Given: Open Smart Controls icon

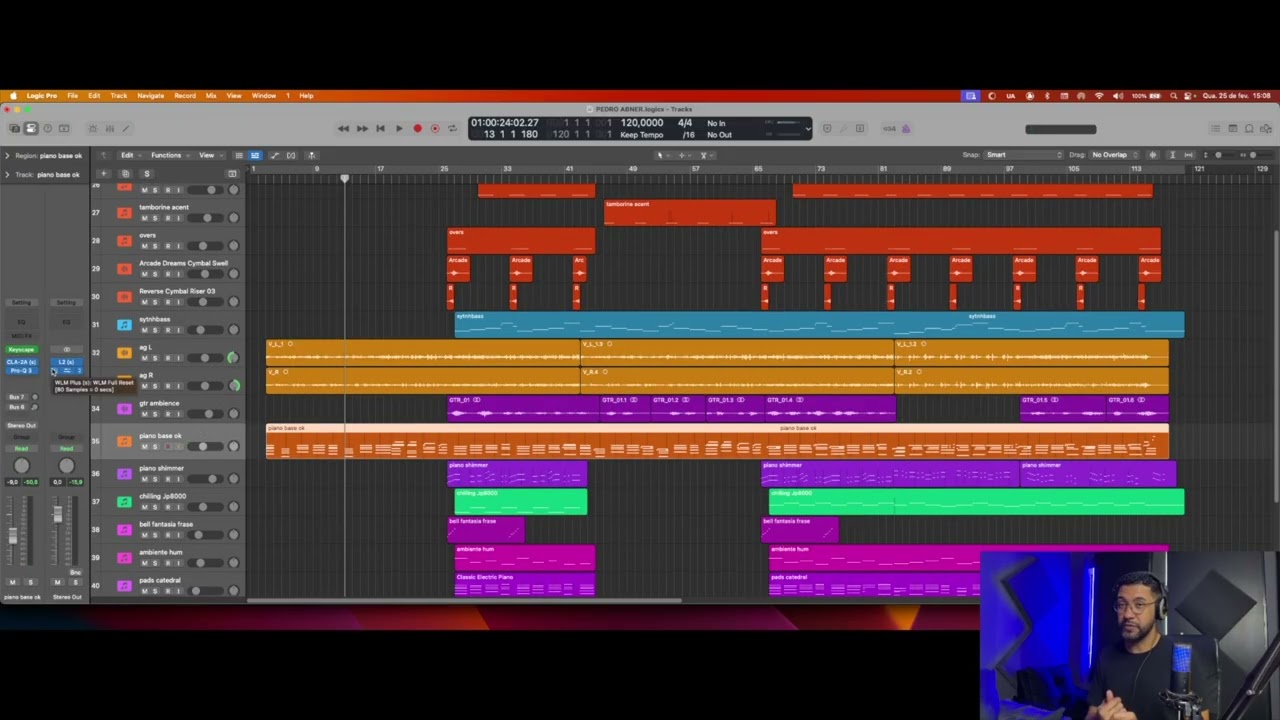Looking at the screenshot, I should (x=93, y=128).
